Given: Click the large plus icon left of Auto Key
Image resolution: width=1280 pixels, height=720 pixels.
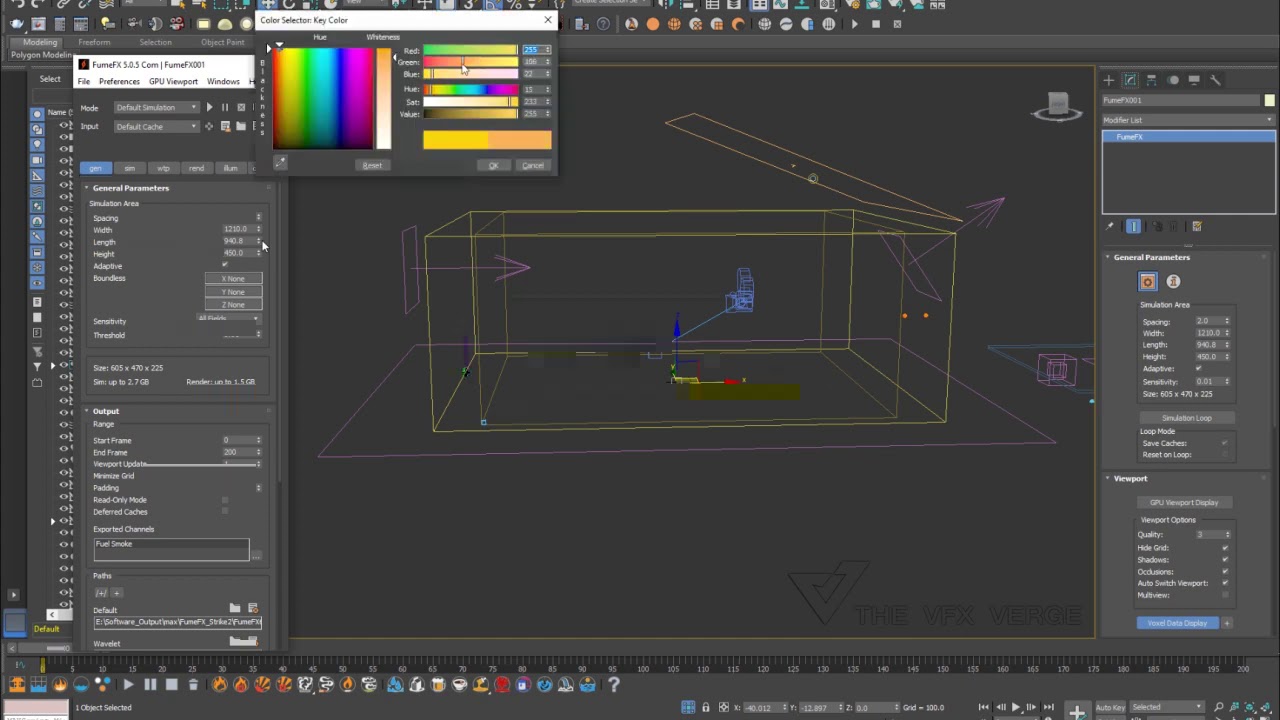Looking at the screenshot, I should point(1077,712).
